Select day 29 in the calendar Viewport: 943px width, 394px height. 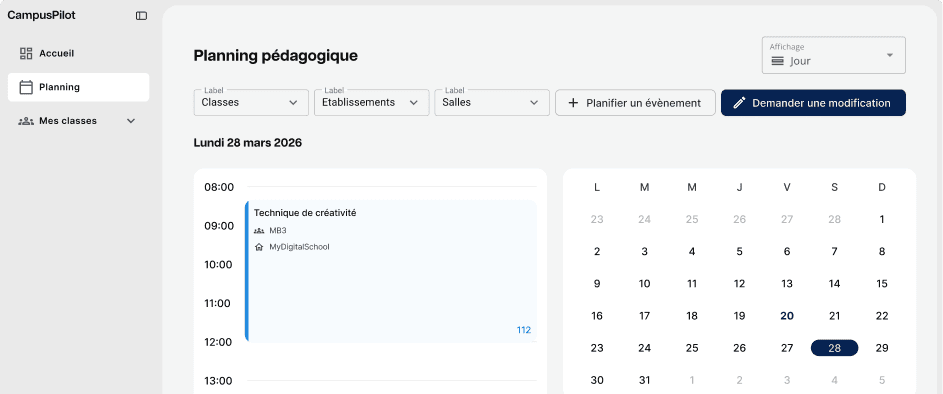(882, 348)
